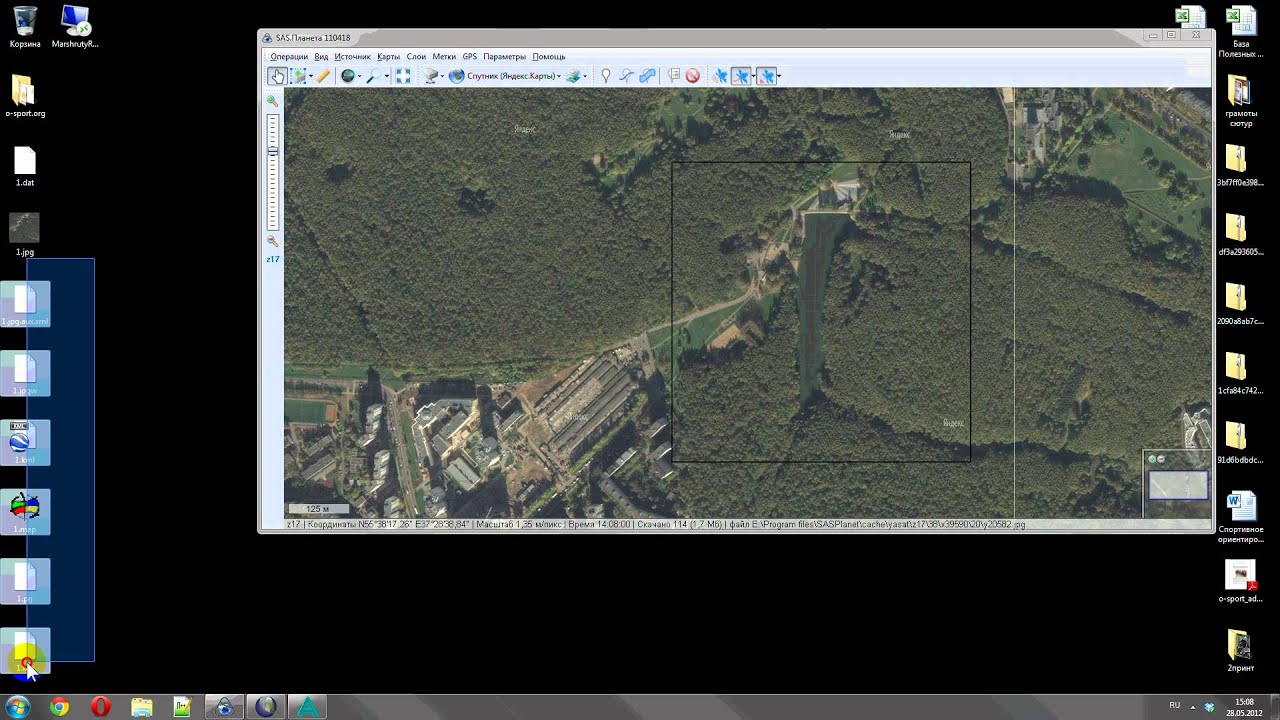The width and height of the screenshot is (1280, 720).
Task: Select 1.jpg image file on desktop
Action: click(x=25, y=234)
